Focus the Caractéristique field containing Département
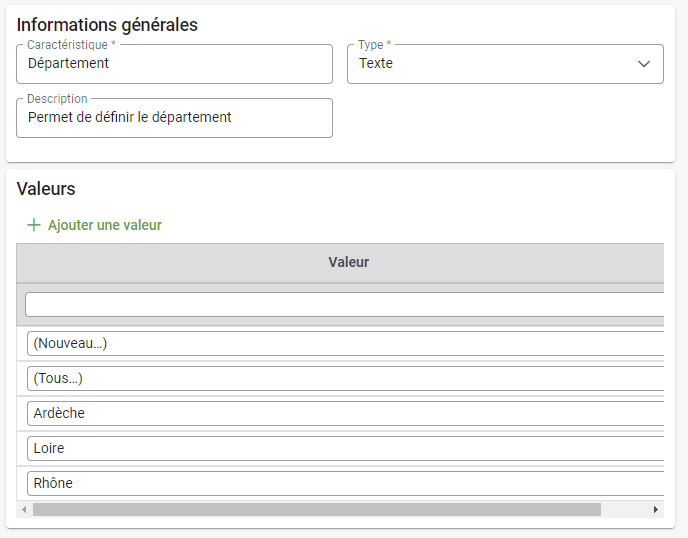The height and width of the screenshot is (538, 688). [174, 64]
